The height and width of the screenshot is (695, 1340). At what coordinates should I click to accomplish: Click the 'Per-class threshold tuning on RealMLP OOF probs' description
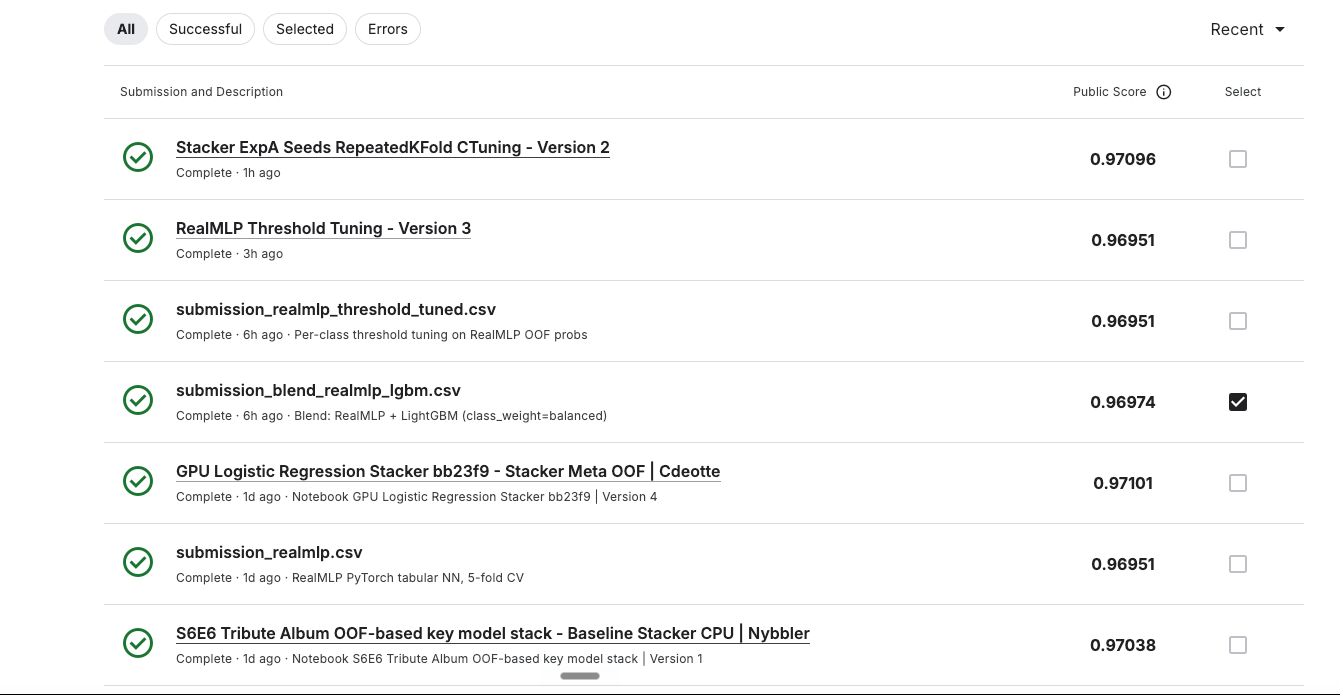point(441,335)
